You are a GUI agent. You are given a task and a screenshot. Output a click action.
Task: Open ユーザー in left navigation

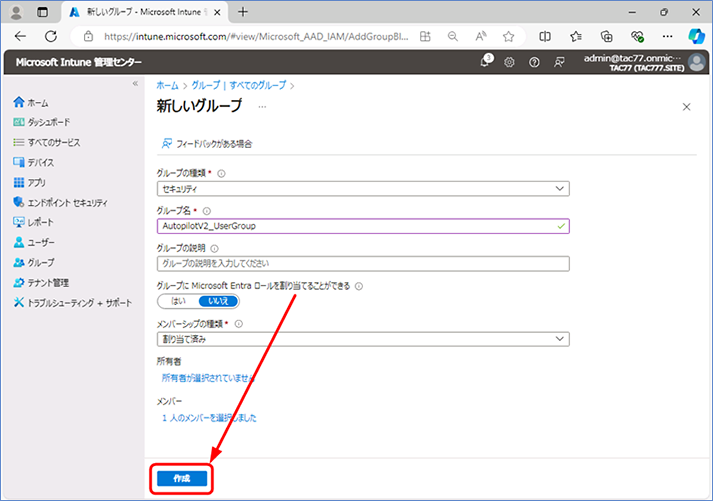[34, 242]
